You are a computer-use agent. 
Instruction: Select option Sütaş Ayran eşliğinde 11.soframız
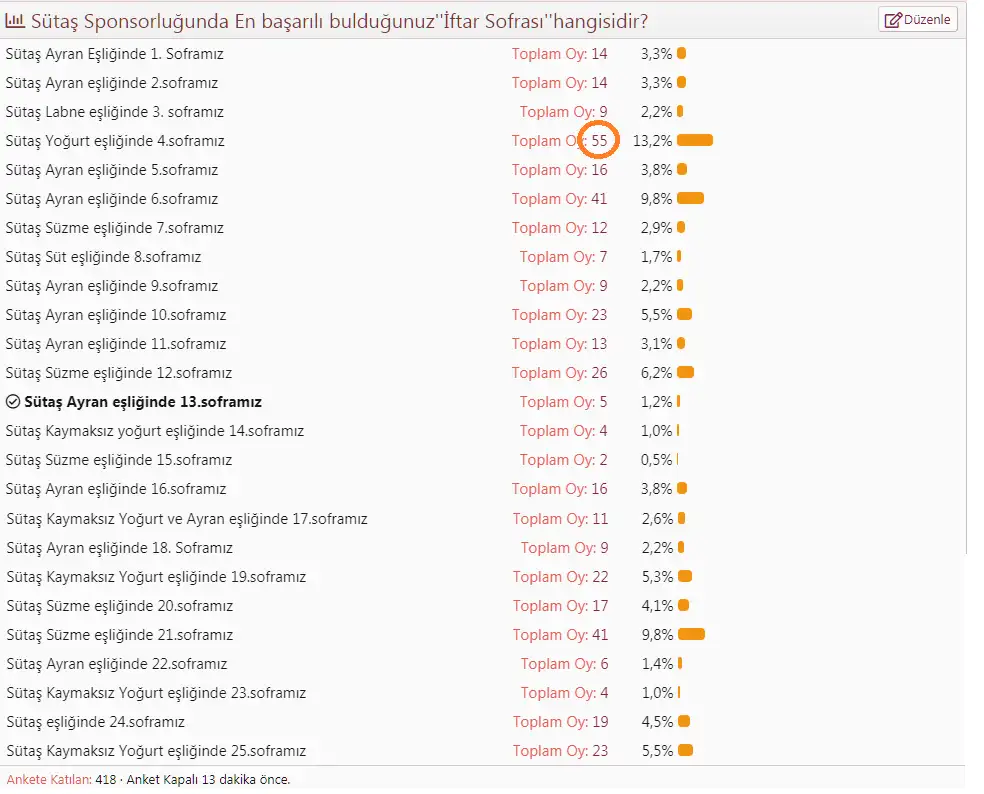[x=115, y=344]
